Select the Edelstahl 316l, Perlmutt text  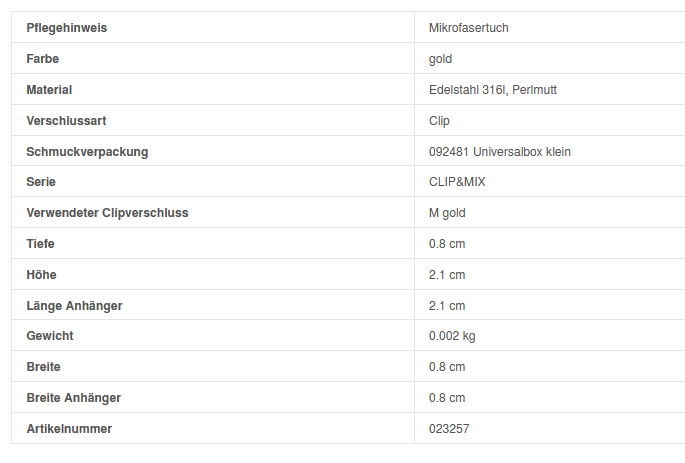(492, 90)
